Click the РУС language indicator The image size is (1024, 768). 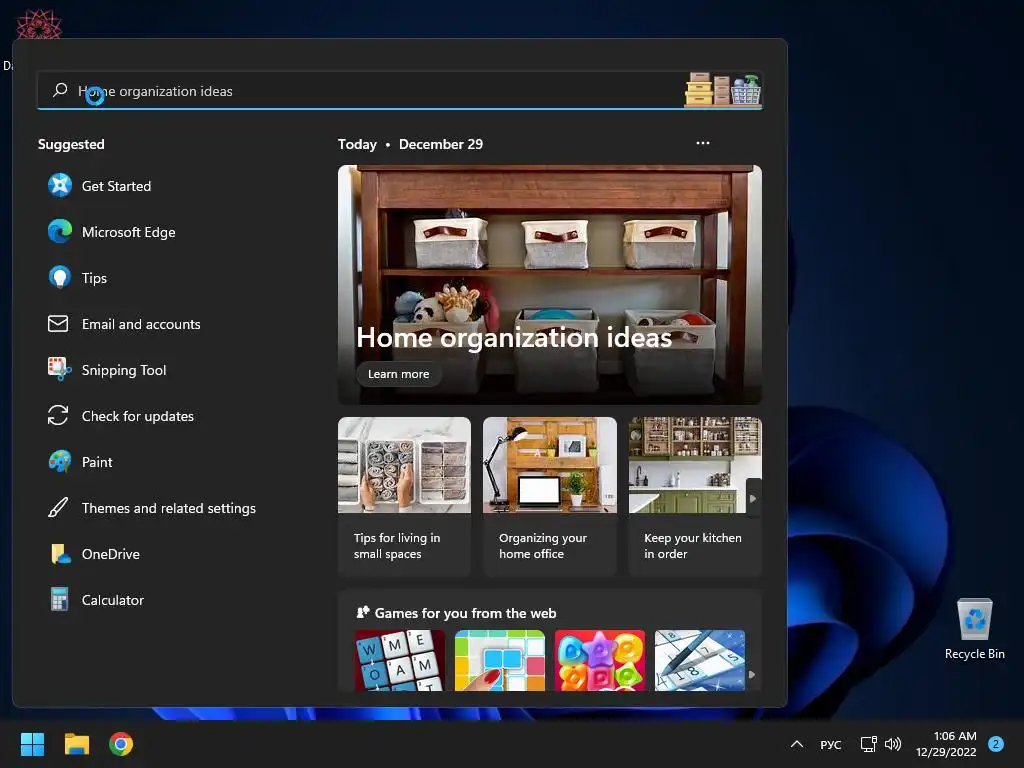[830, 744]
